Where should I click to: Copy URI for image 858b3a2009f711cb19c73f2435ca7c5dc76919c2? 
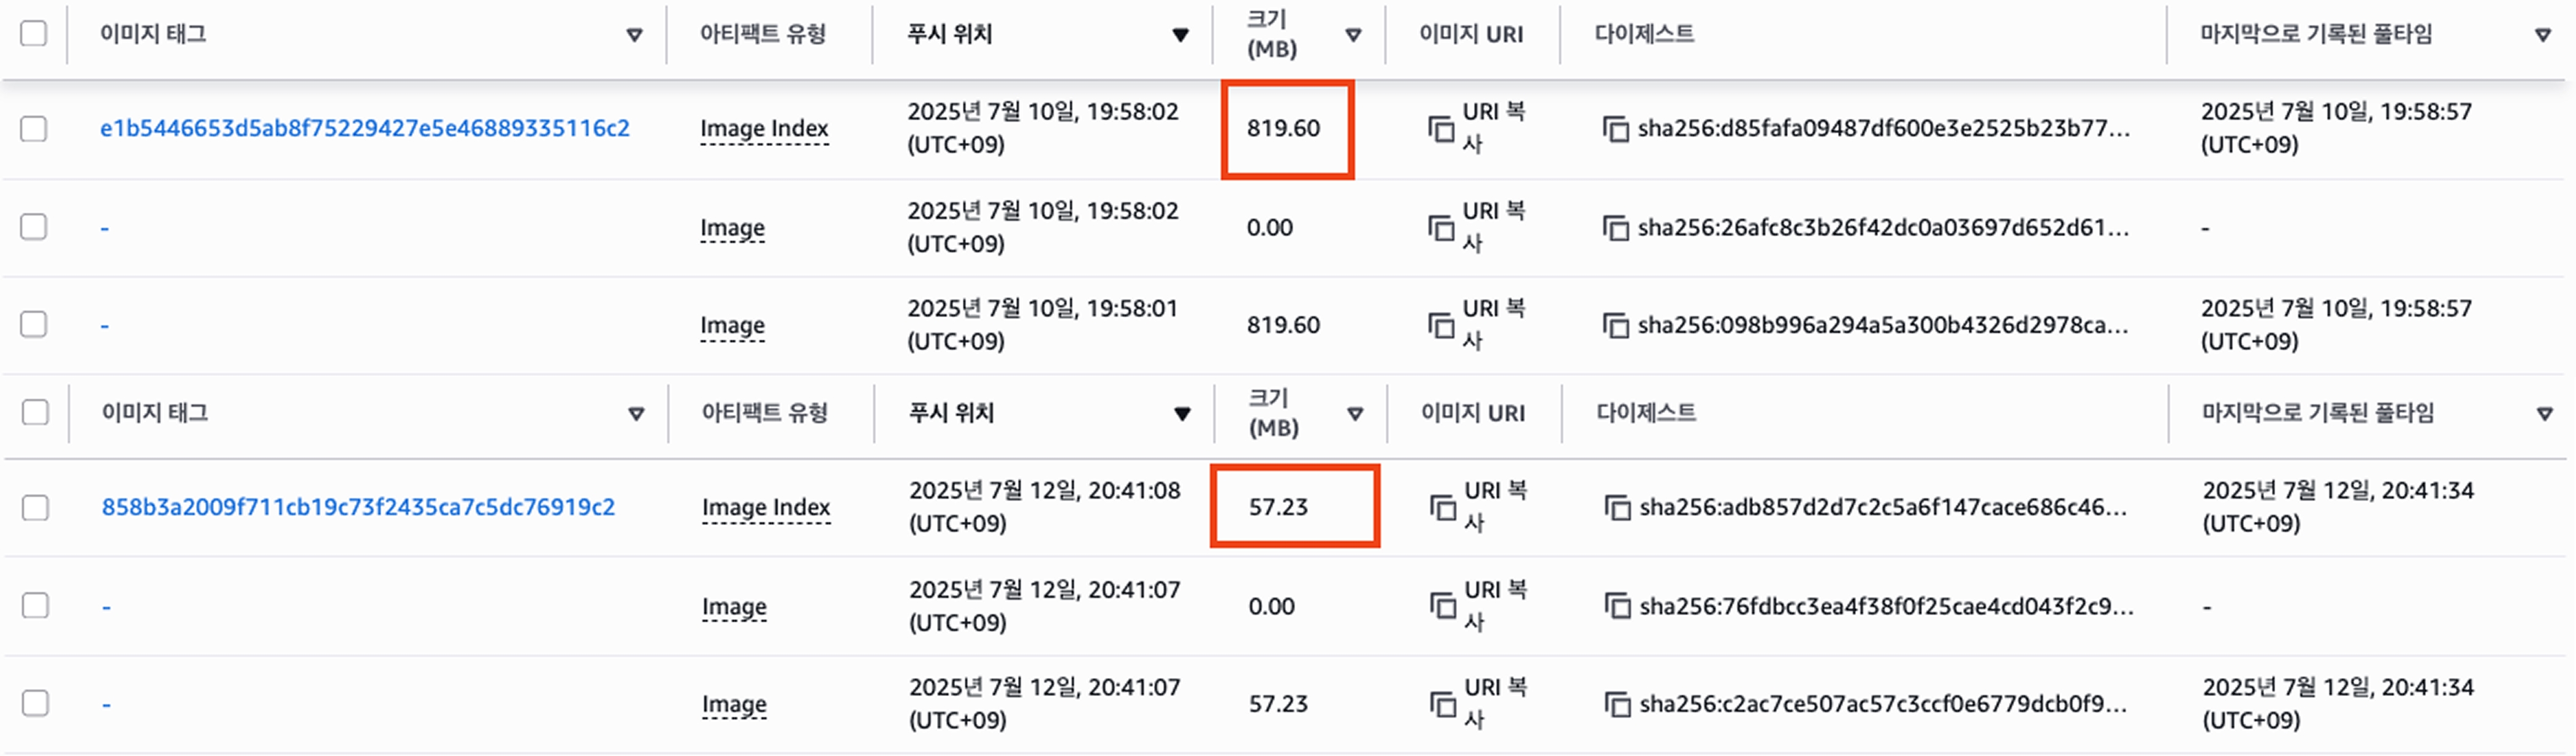point(1443,508)
